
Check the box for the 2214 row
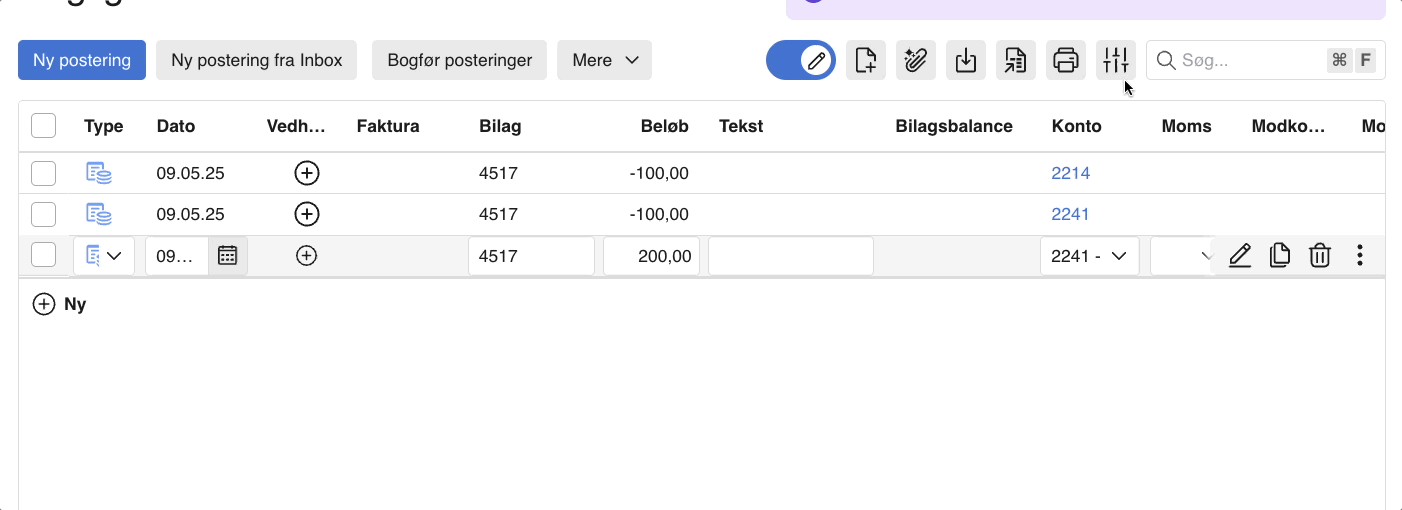[x=43, y=173]
